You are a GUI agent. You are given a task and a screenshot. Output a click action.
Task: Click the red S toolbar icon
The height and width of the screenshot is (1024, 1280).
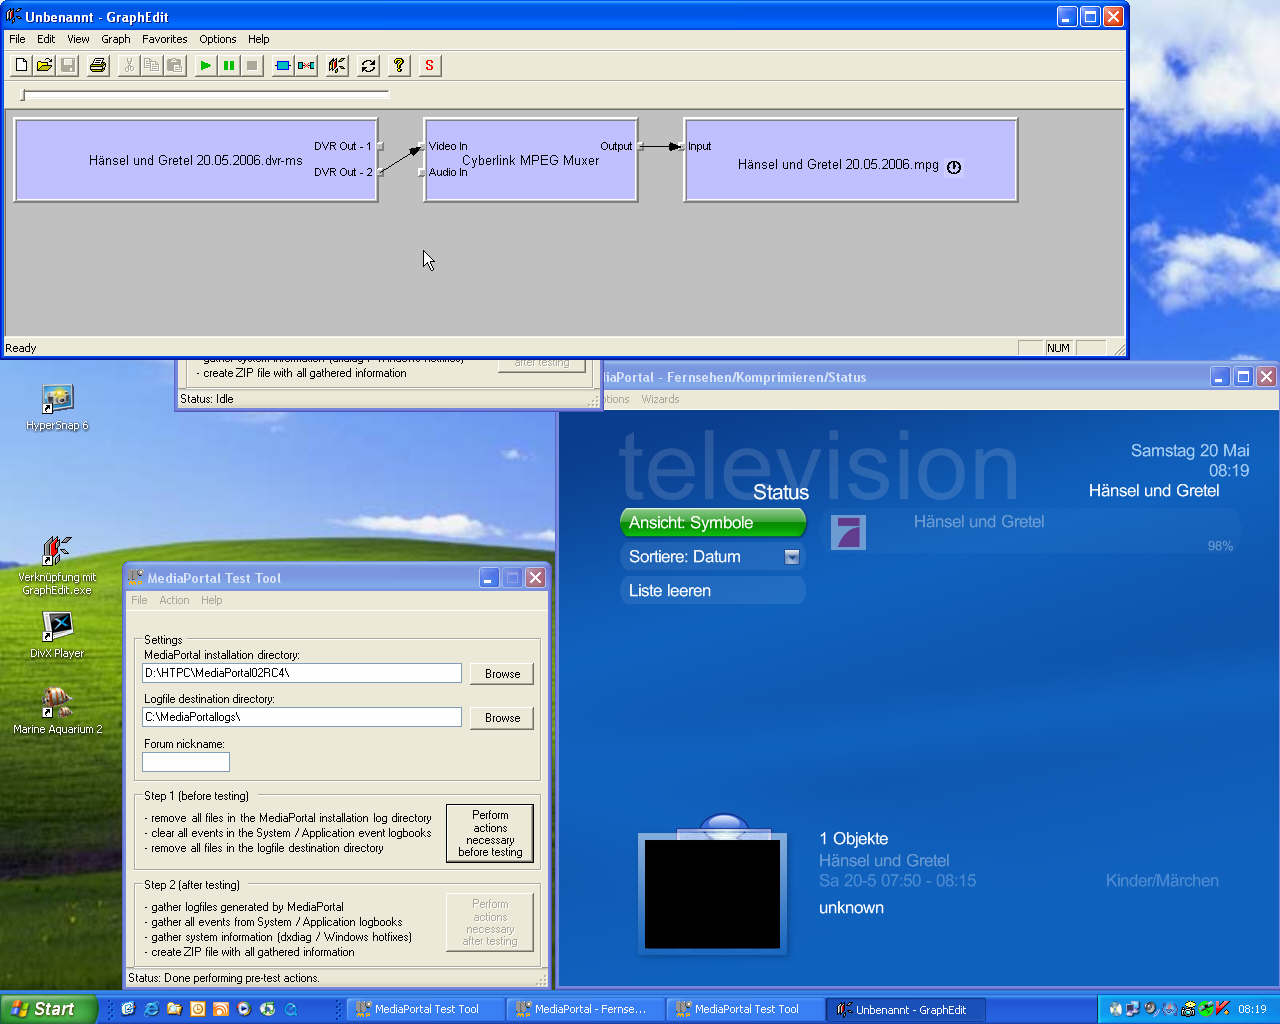429,65
